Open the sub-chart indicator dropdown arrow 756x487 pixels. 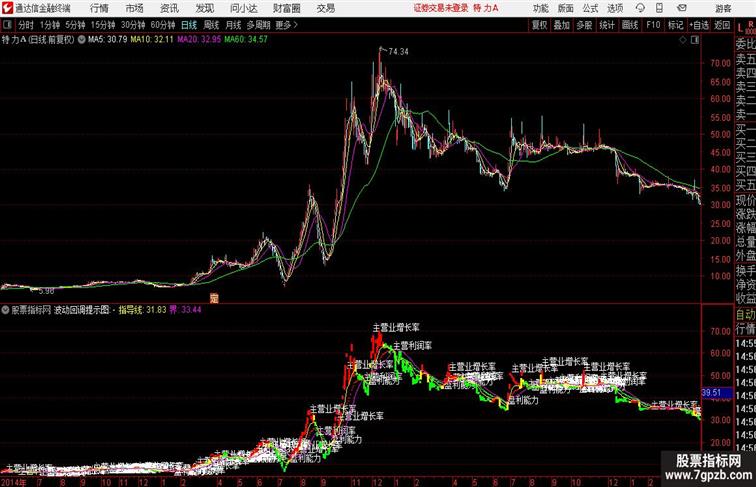(x=5, y=310)
